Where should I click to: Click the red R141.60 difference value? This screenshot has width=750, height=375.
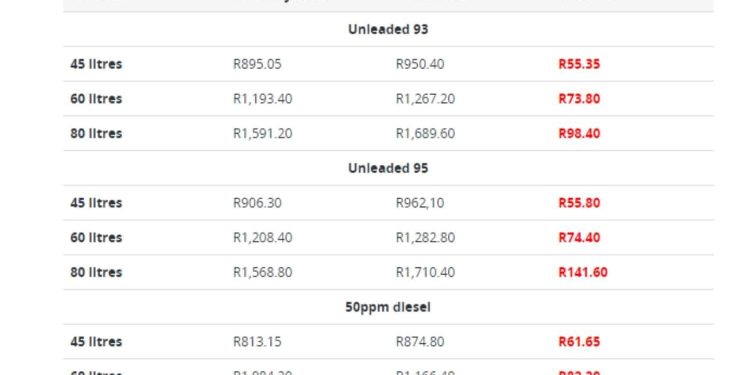tap(583, 272)
